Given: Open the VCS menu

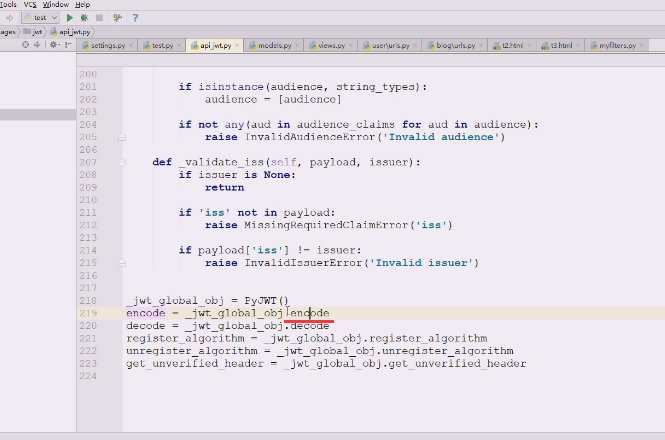Looking at the screenshot, I should click(30, 5).
